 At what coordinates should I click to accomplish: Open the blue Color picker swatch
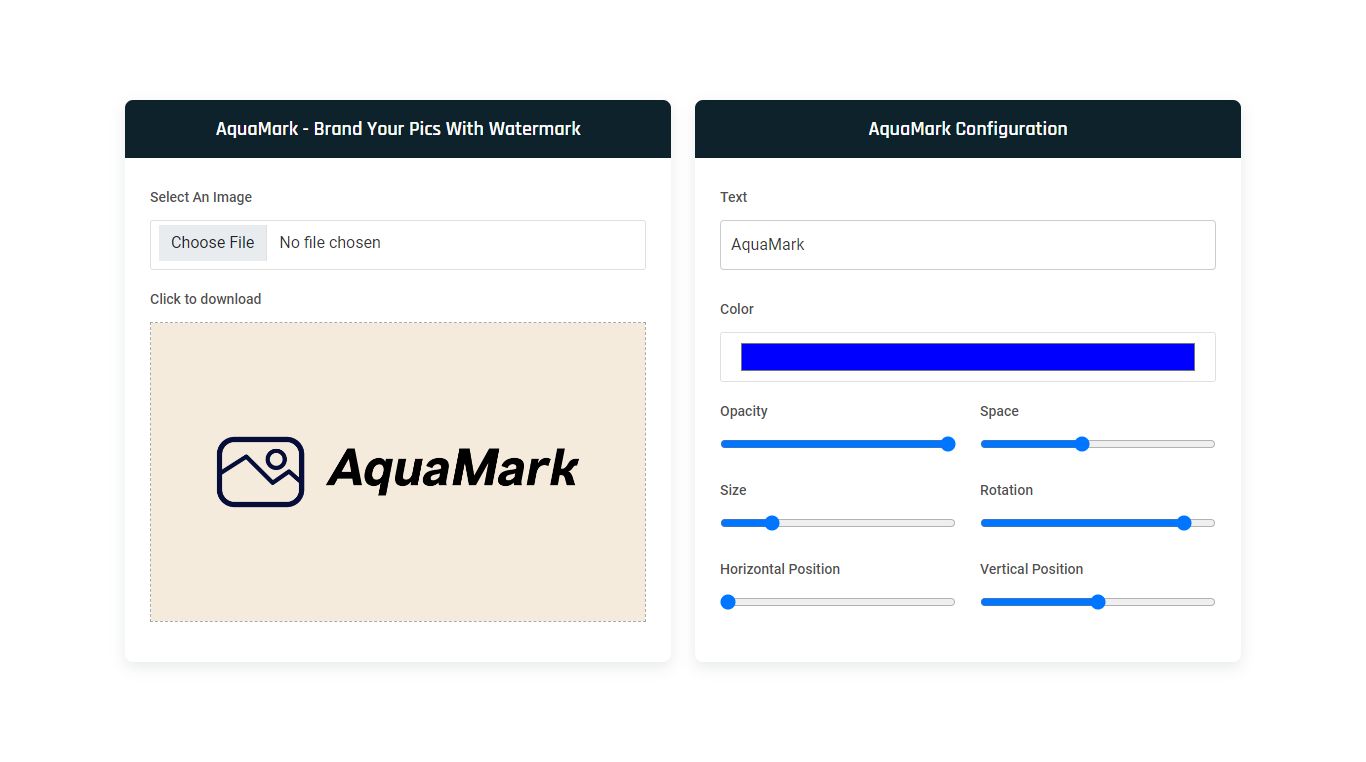[x=967, y=357]
